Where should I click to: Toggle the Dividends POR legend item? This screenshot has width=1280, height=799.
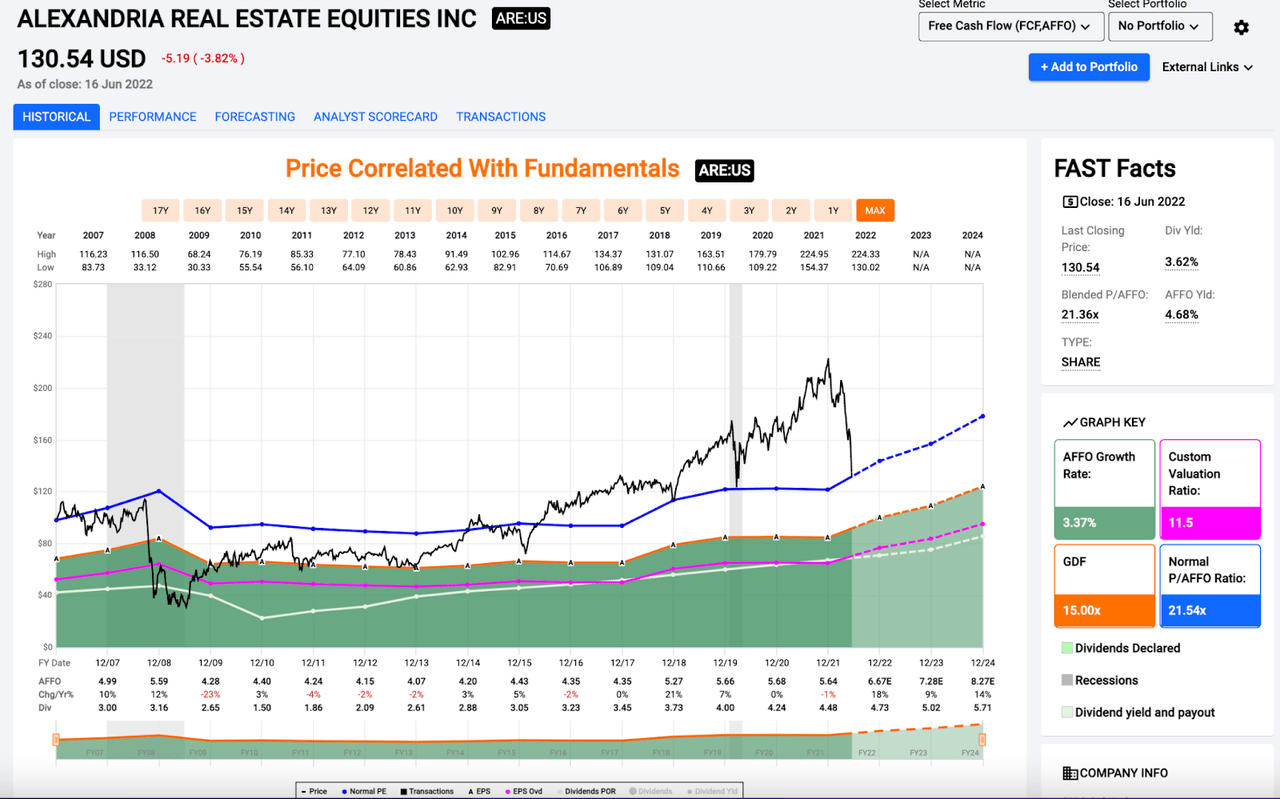pyautogui.click(x=586, y=791)
